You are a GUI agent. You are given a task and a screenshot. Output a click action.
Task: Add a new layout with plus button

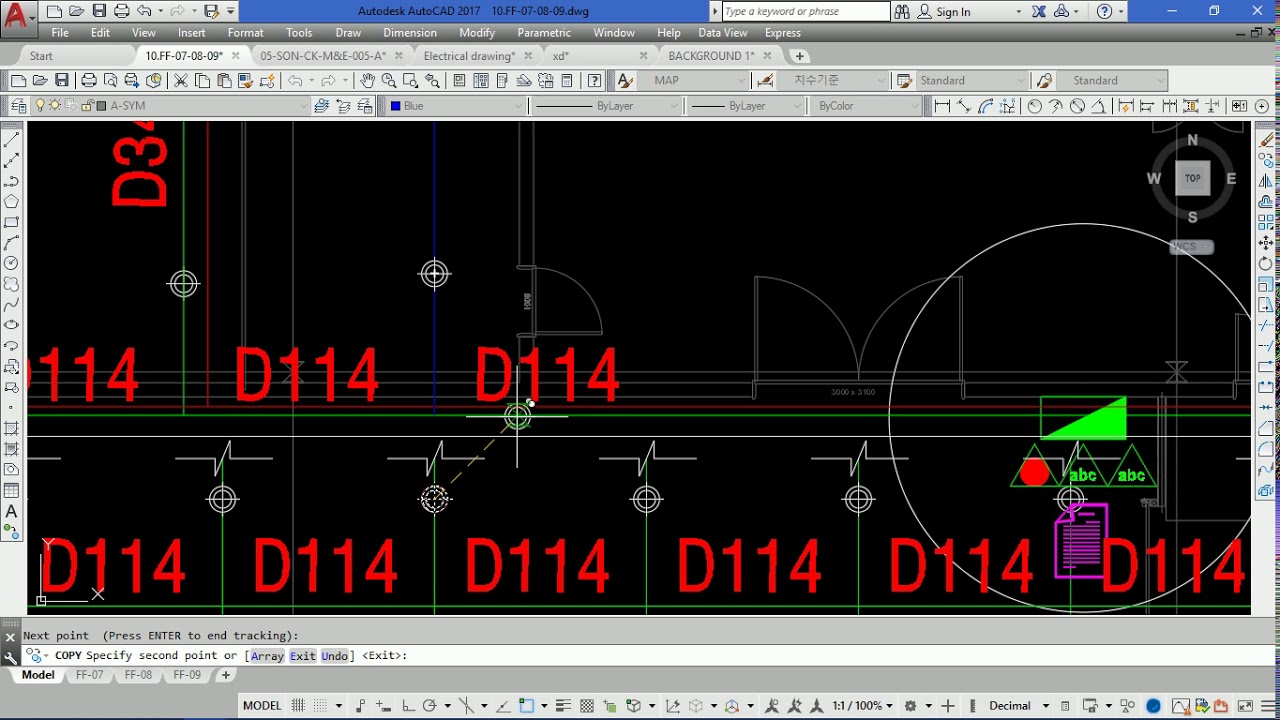click(226, 675)
